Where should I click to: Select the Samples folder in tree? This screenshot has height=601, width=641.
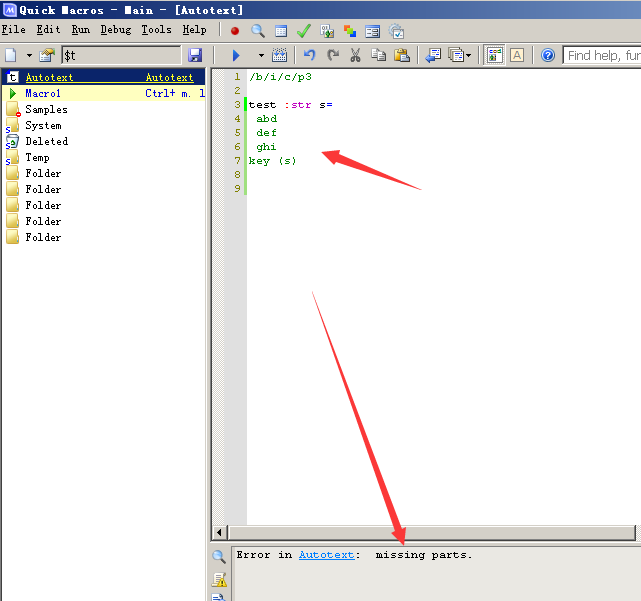[x=46, y=109]
